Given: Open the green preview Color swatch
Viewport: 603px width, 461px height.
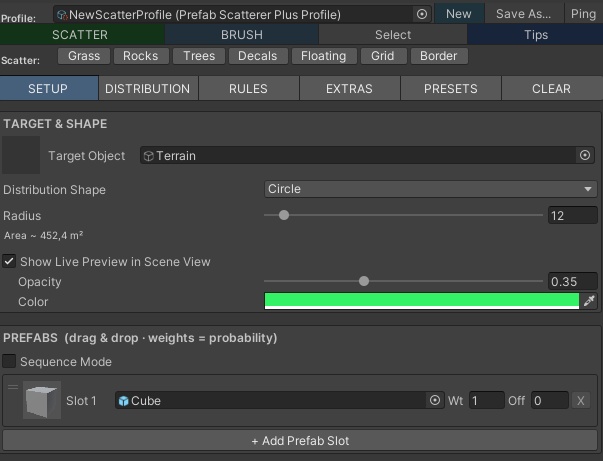Looking at the screenshot, I should pyautogui.click(x=422, y=301).
